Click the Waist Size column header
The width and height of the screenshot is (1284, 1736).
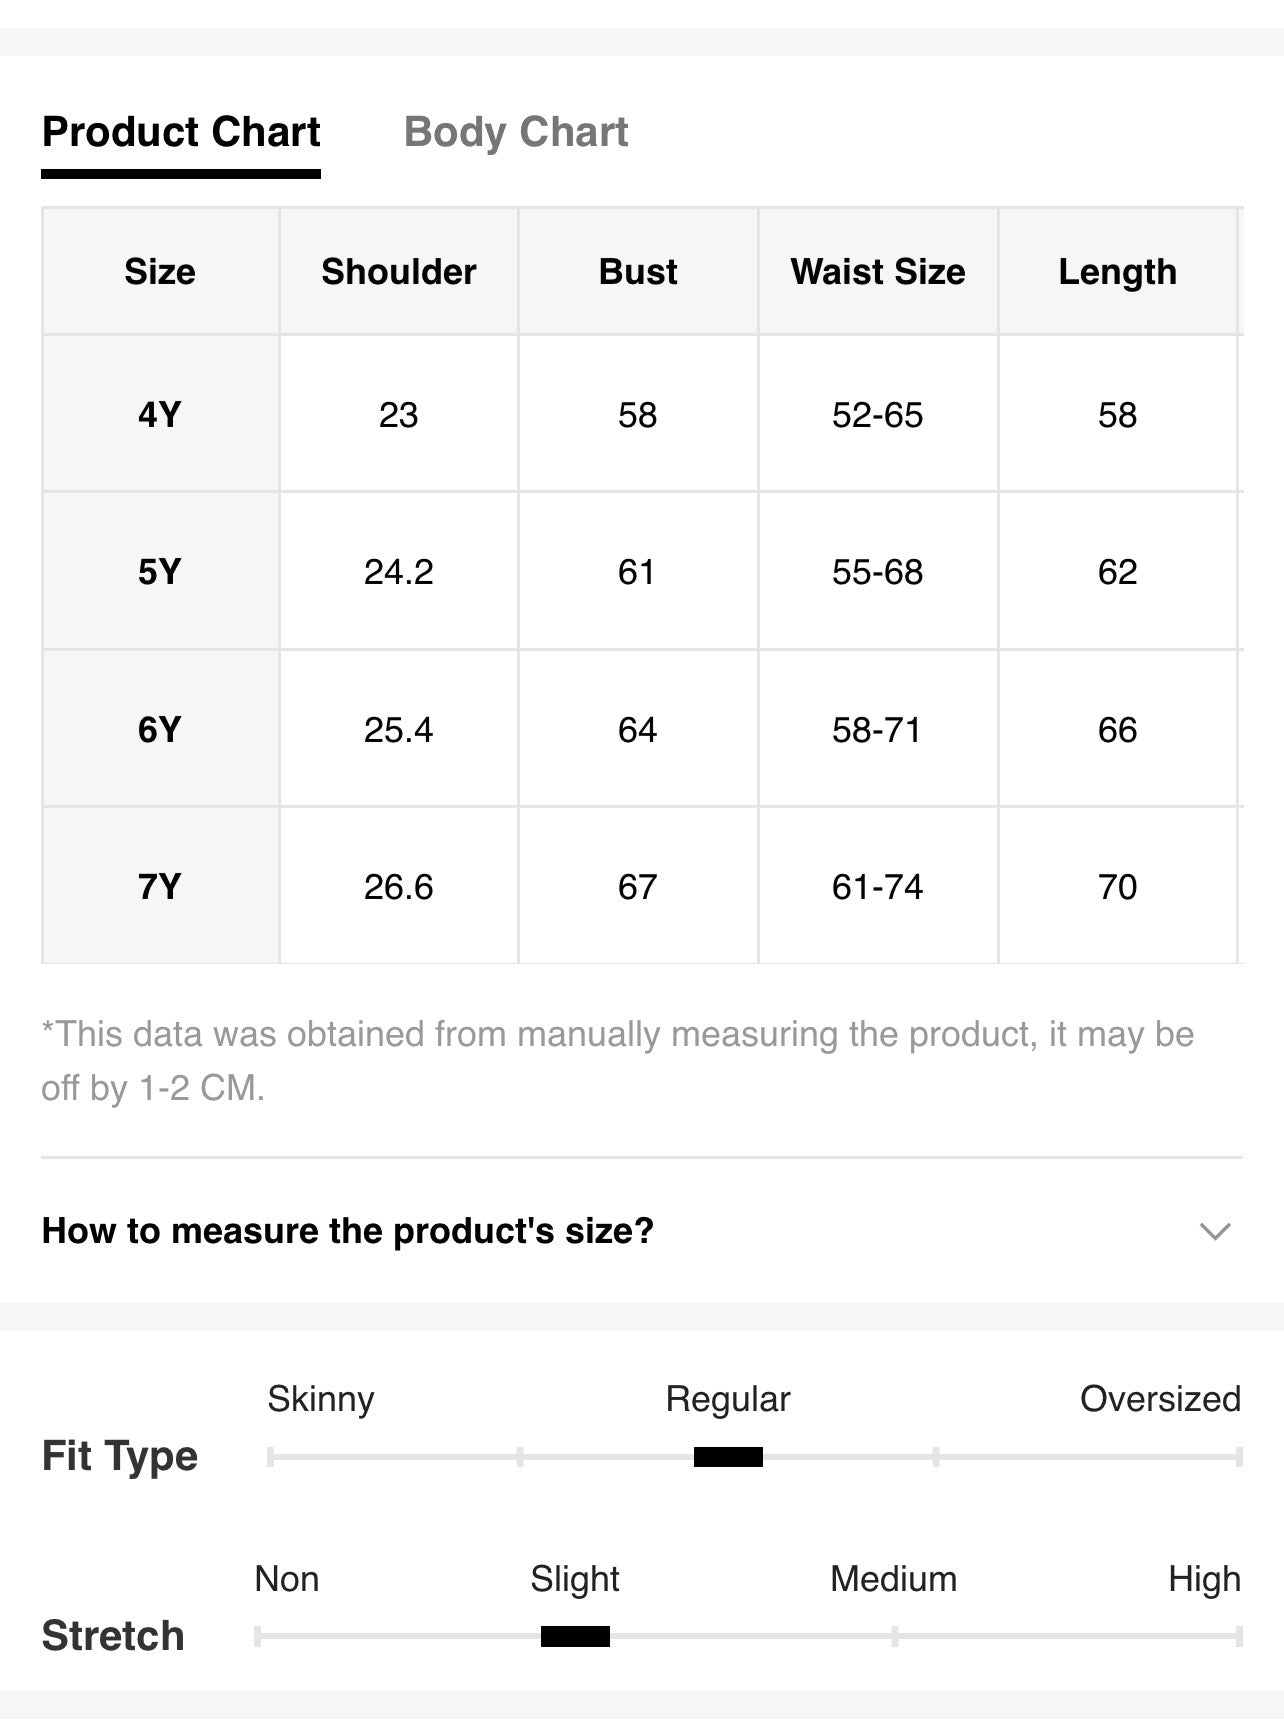878,272
